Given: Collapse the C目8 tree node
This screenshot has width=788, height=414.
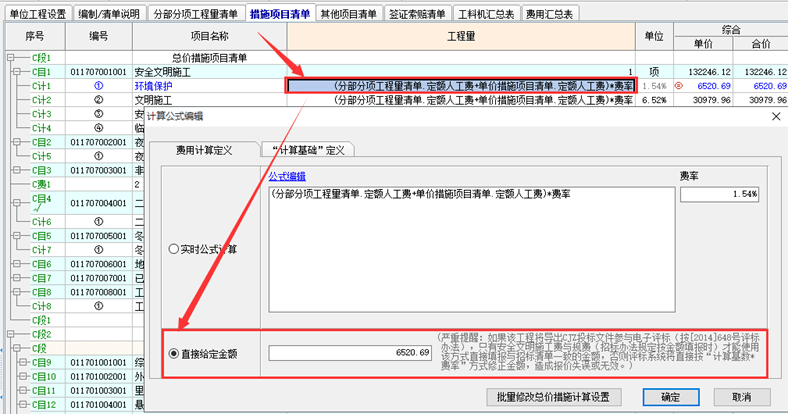Looking at the screenshot, I should 17,292.
